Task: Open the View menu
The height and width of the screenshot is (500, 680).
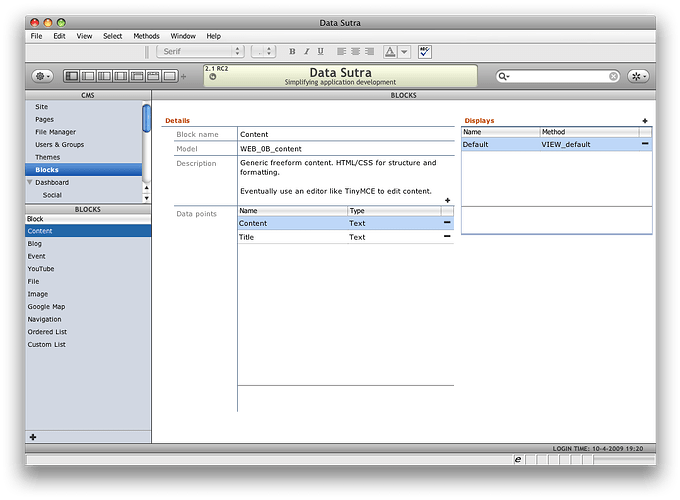Action: [84, 36]
